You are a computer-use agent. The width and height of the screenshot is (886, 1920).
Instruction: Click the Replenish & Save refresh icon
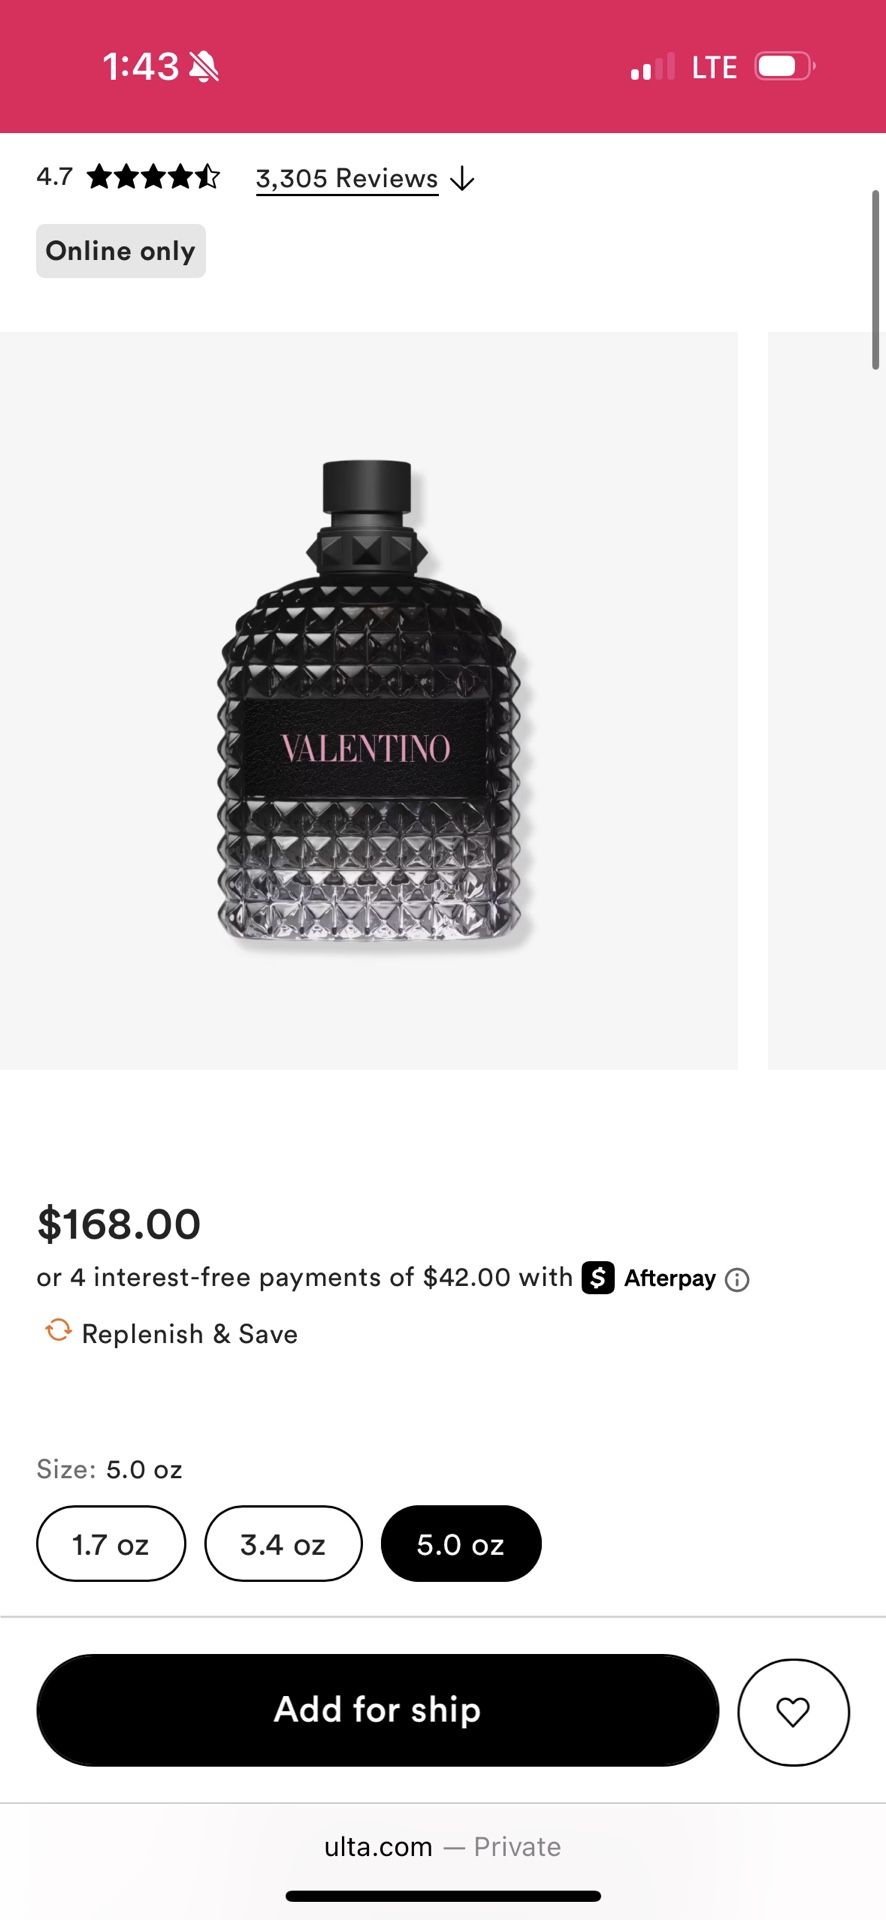coord(58,1331)
